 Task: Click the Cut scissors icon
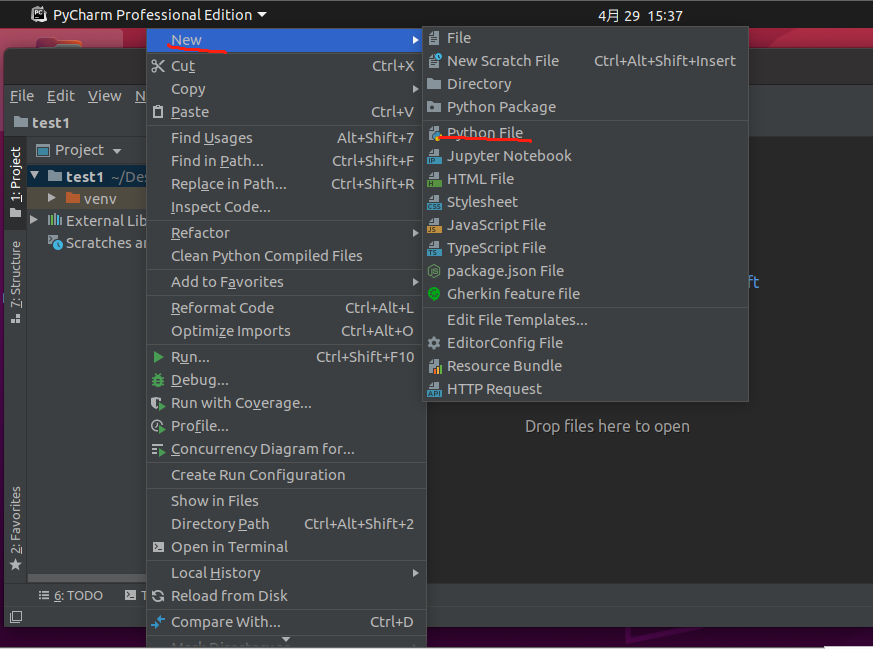tap(158, 66)
